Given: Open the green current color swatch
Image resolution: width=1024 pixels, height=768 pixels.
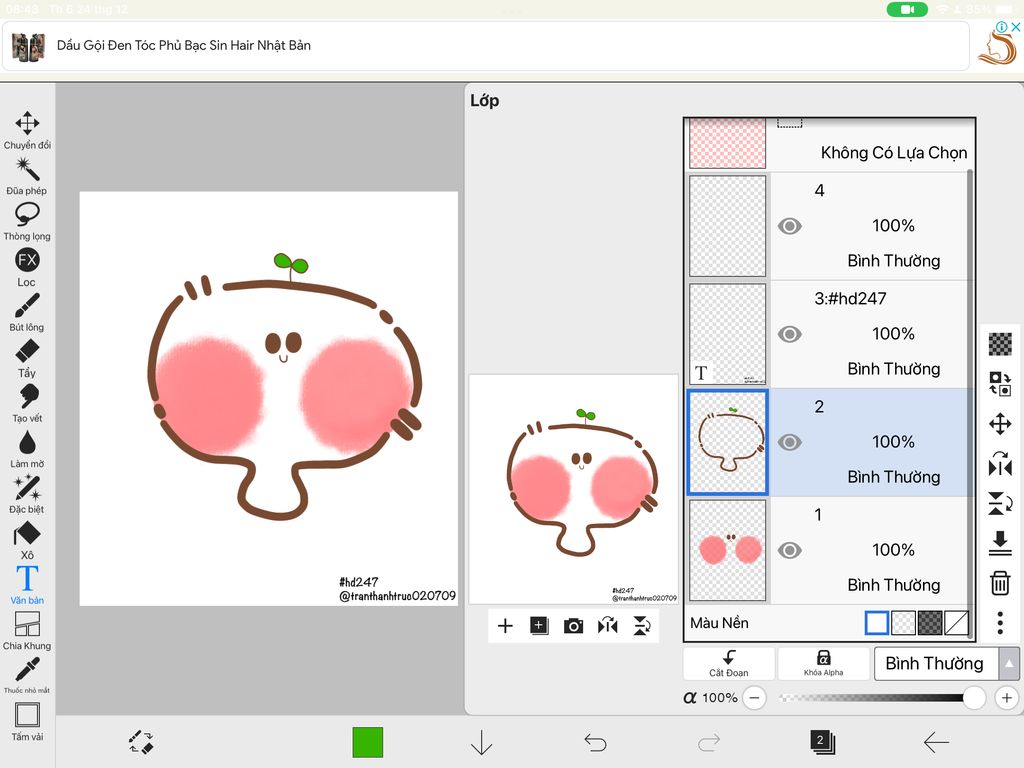Looking at the screenshot, I should (368, 743).
